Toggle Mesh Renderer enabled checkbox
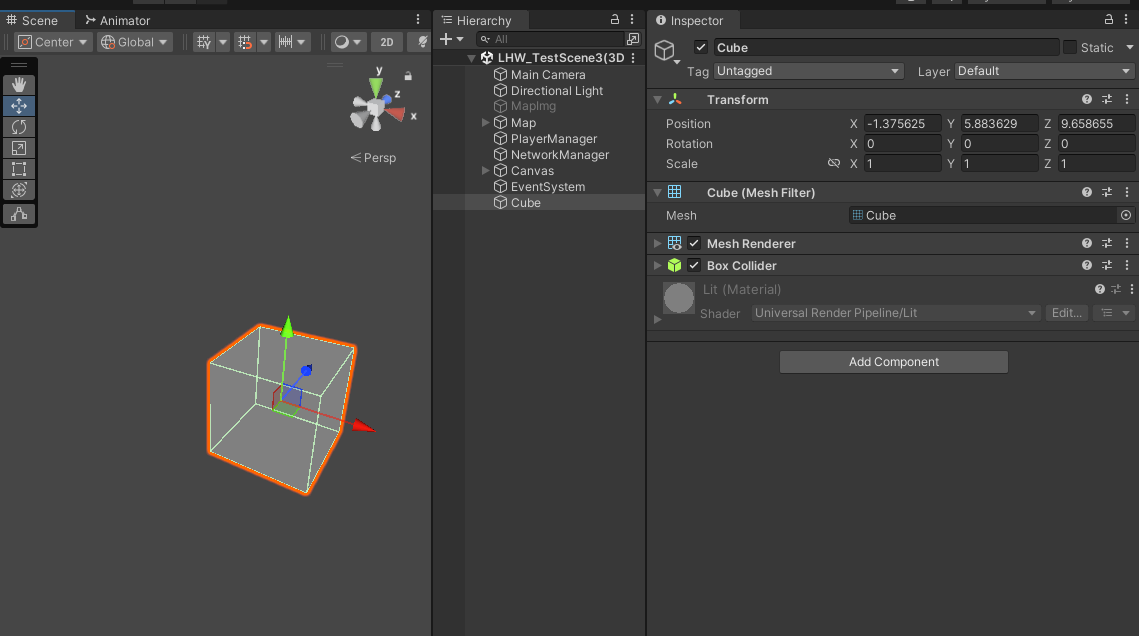 (x=694, y=243)
